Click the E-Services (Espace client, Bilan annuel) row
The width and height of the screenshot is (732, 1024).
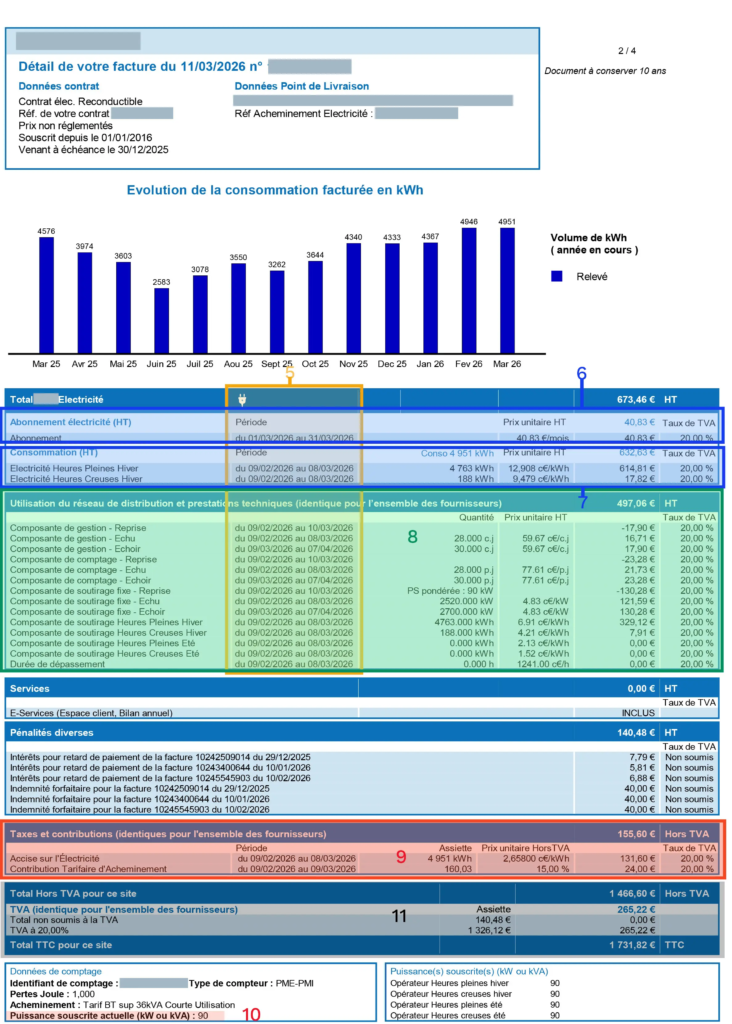tap(105, 713)
